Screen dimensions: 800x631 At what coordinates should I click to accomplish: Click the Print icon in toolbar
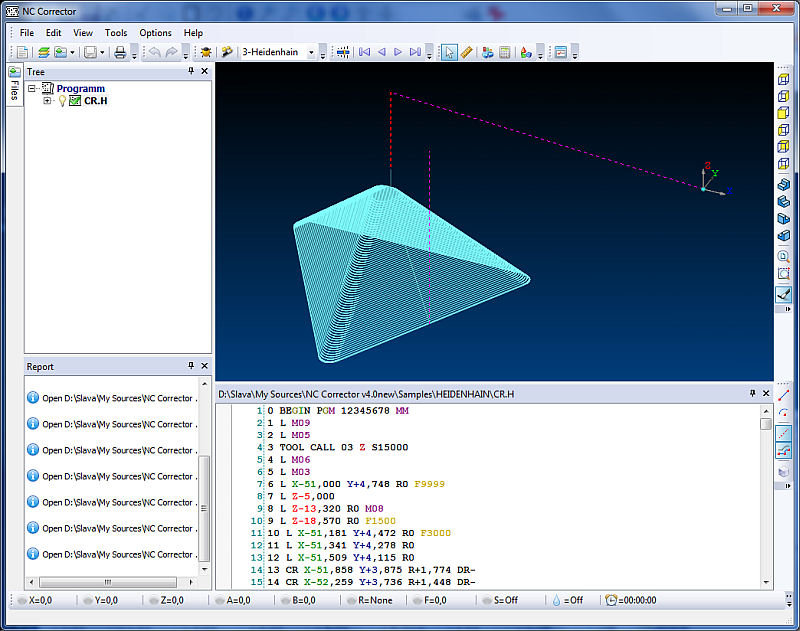[x=120, y=52]
